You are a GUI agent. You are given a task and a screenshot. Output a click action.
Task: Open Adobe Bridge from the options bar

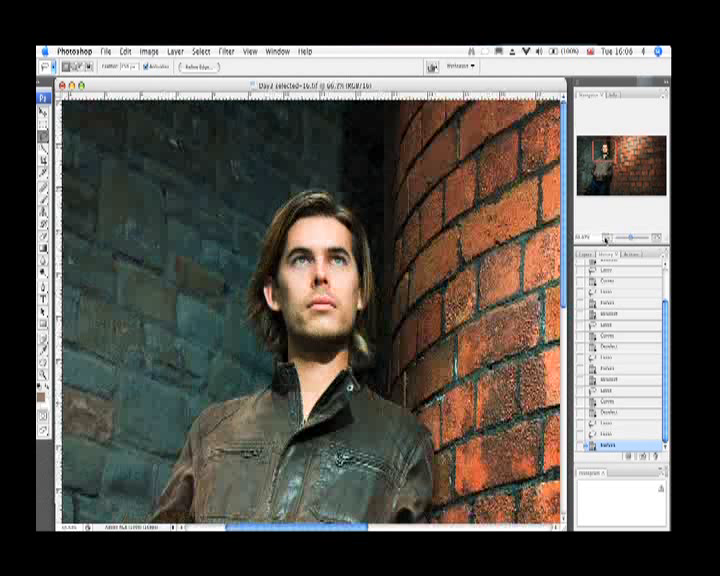click(x=432, y=68)
